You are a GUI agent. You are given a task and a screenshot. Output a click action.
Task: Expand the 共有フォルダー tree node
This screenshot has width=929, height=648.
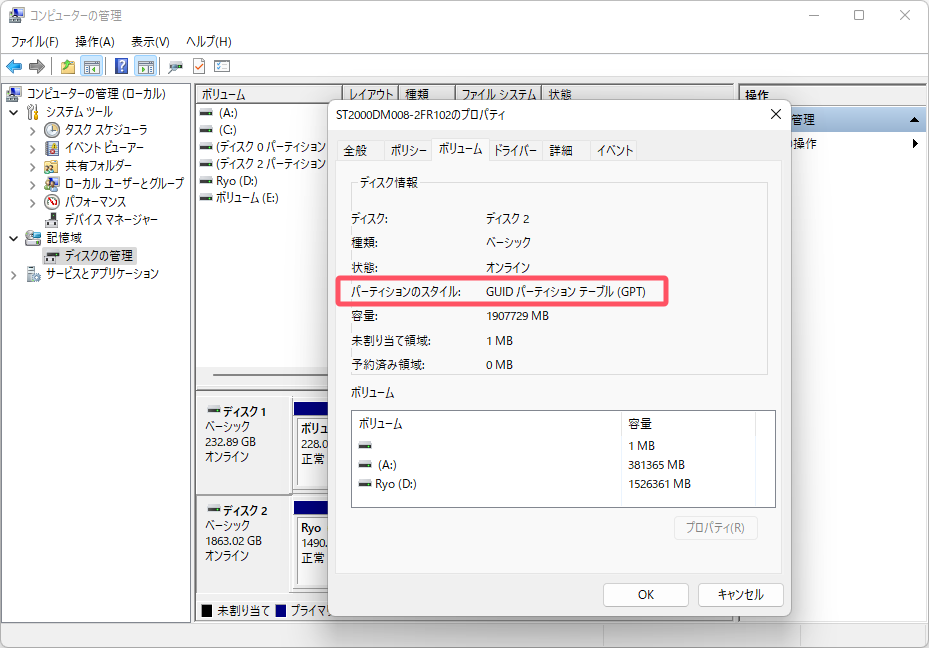(33, 166)
